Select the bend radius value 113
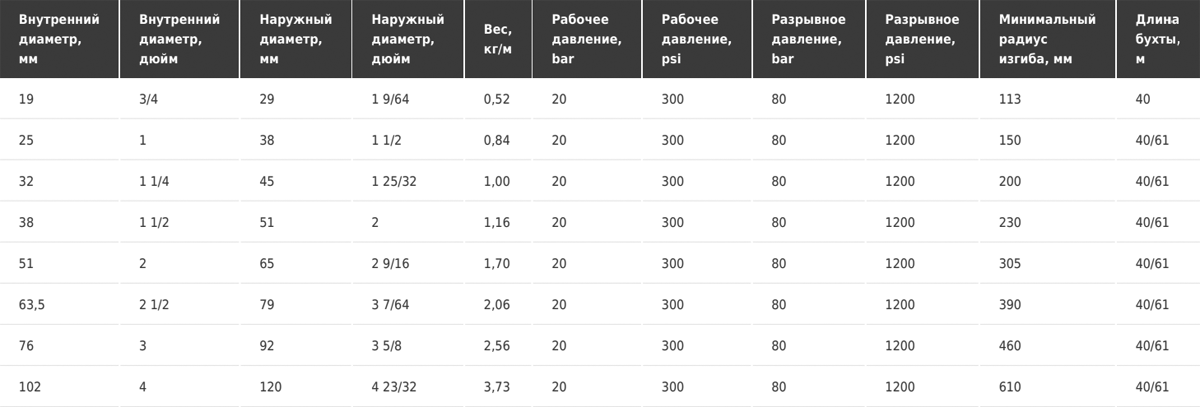Screen dimensions: 1200x407 [x=1010, y=99]
